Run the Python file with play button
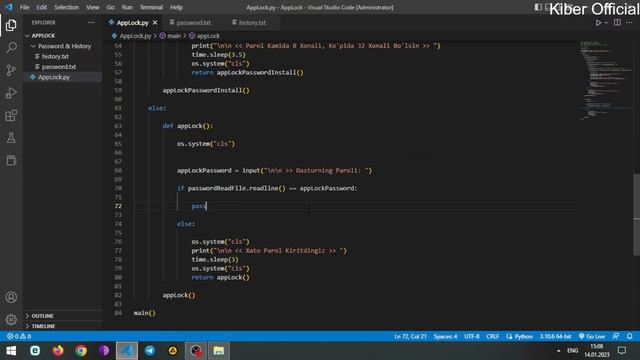The height and width of the screenshot is (360, 640). (x=598, y=23)
